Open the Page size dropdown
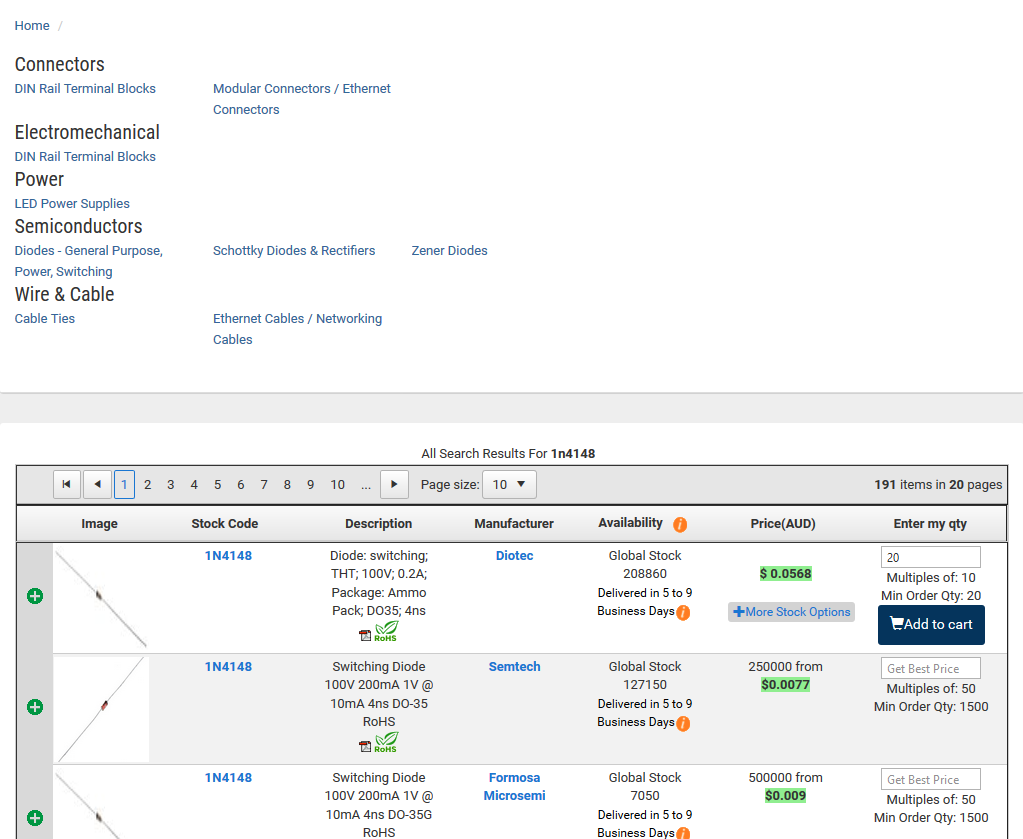Viewport: 1023px width, 839px height. pos(509,485)
